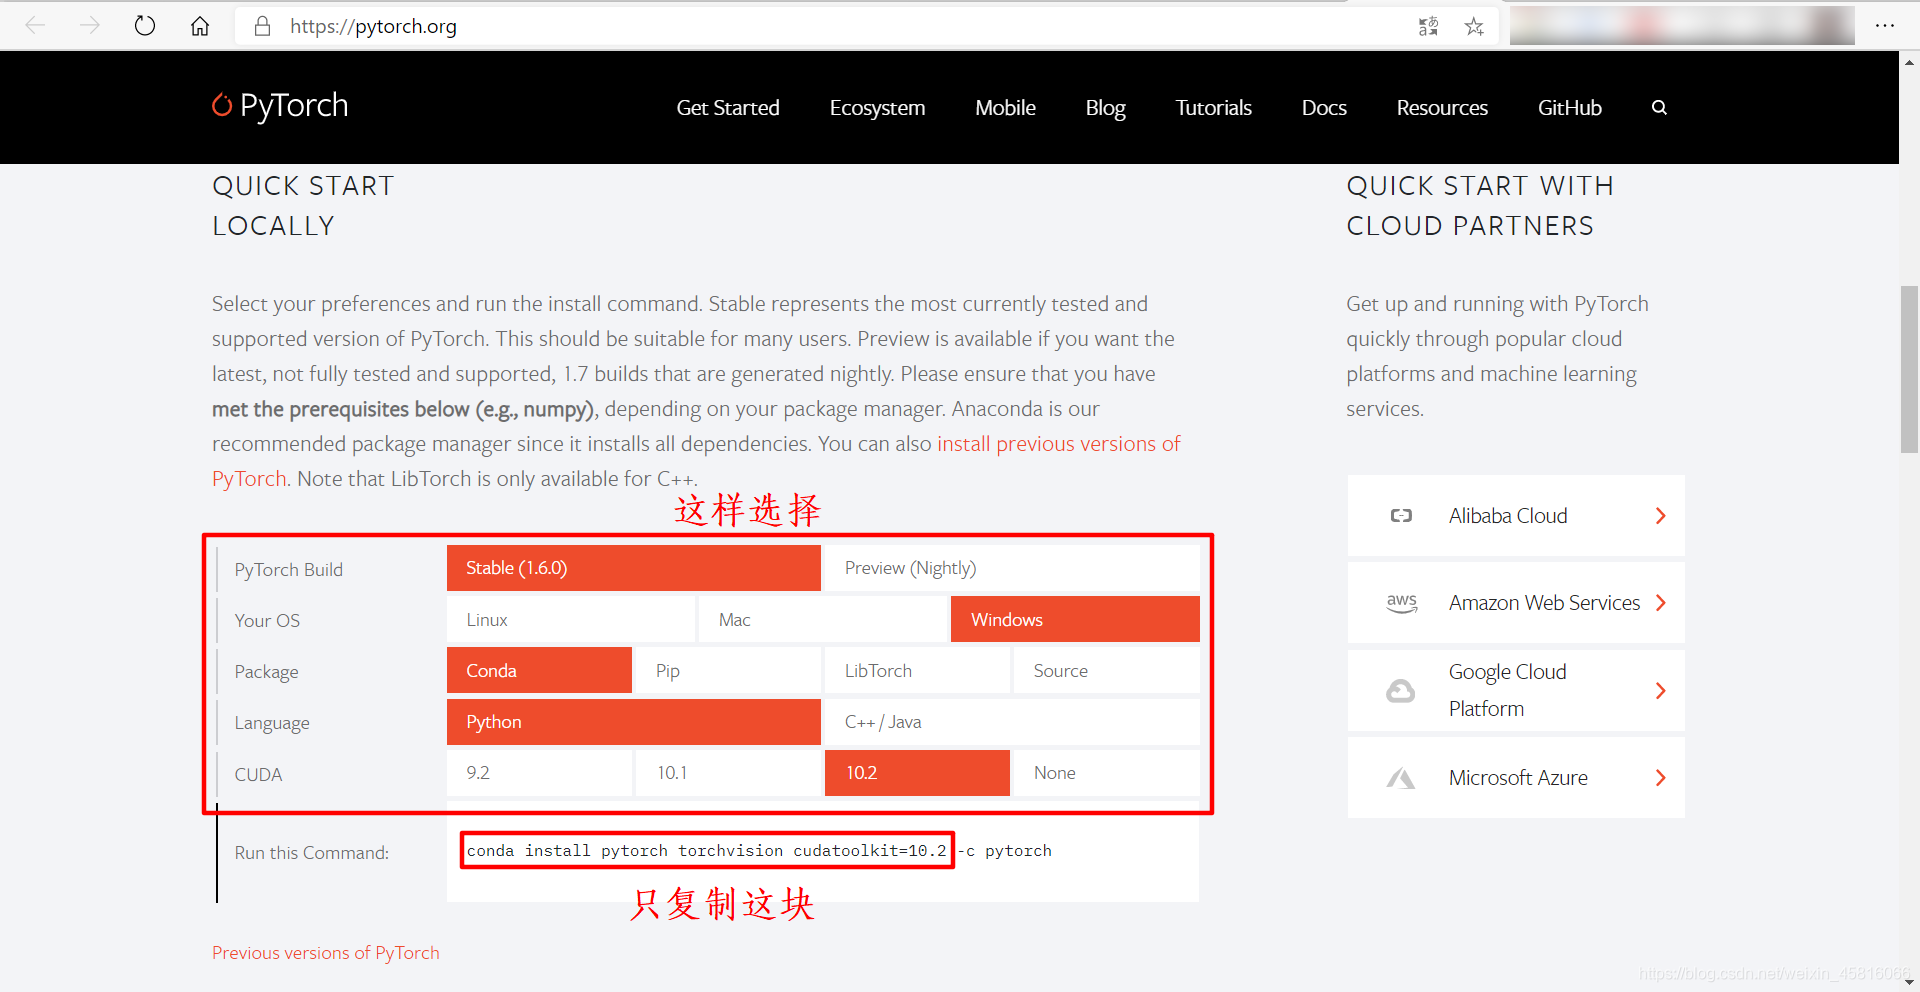Select Source package option
The width and height of the screenshot is (1920, 992).
tap(1106, 671)
